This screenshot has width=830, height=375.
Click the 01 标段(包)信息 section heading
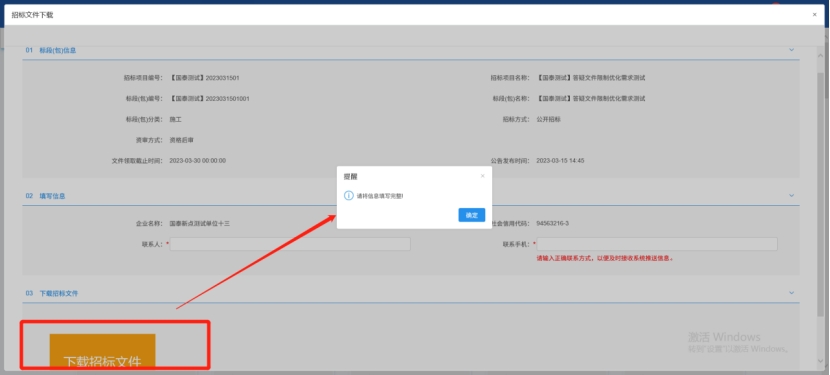51,50
